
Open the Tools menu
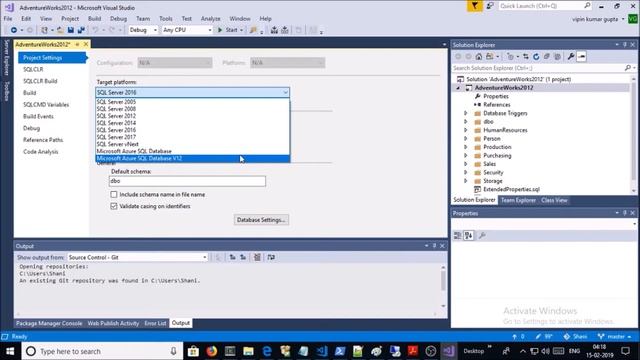[x=165, y=19]
